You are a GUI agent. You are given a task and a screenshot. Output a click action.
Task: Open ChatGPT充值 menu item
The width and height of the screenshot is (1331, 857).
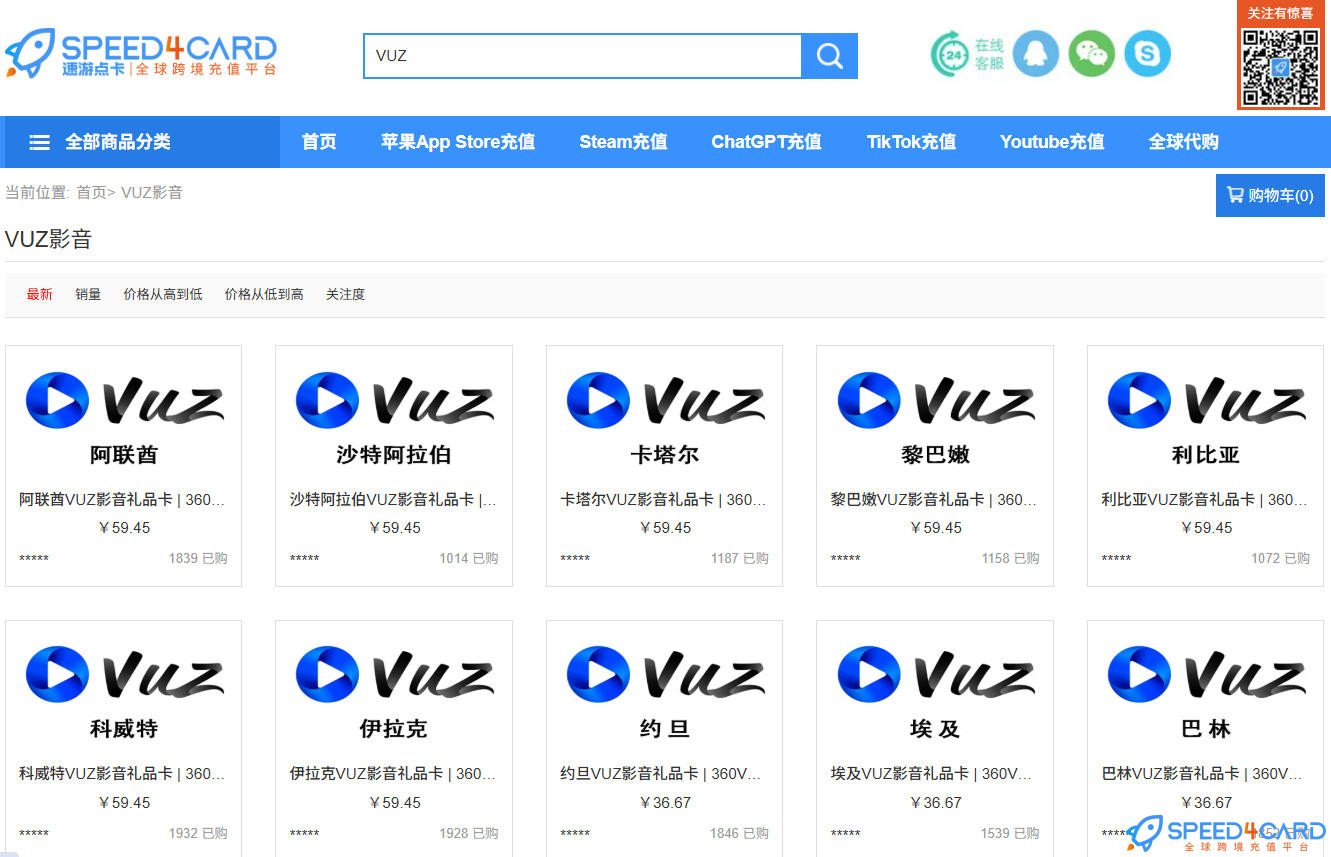point(766,142)
